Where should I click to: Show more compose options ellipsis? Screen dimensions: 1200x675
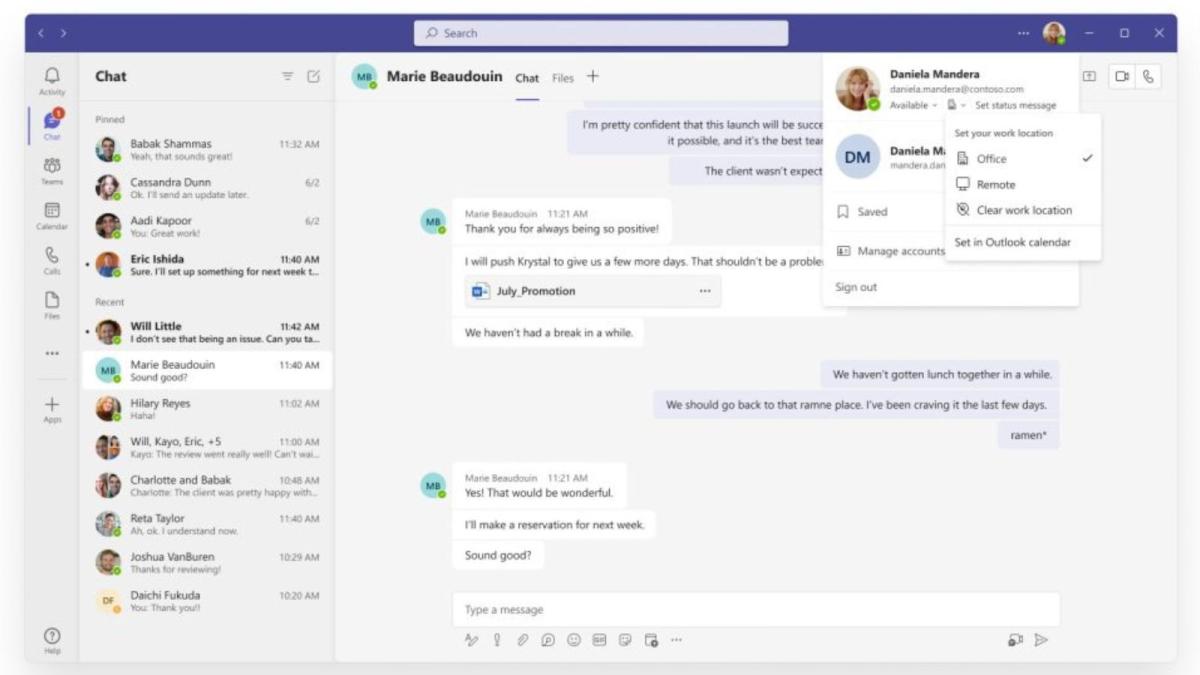pos(676,640)
